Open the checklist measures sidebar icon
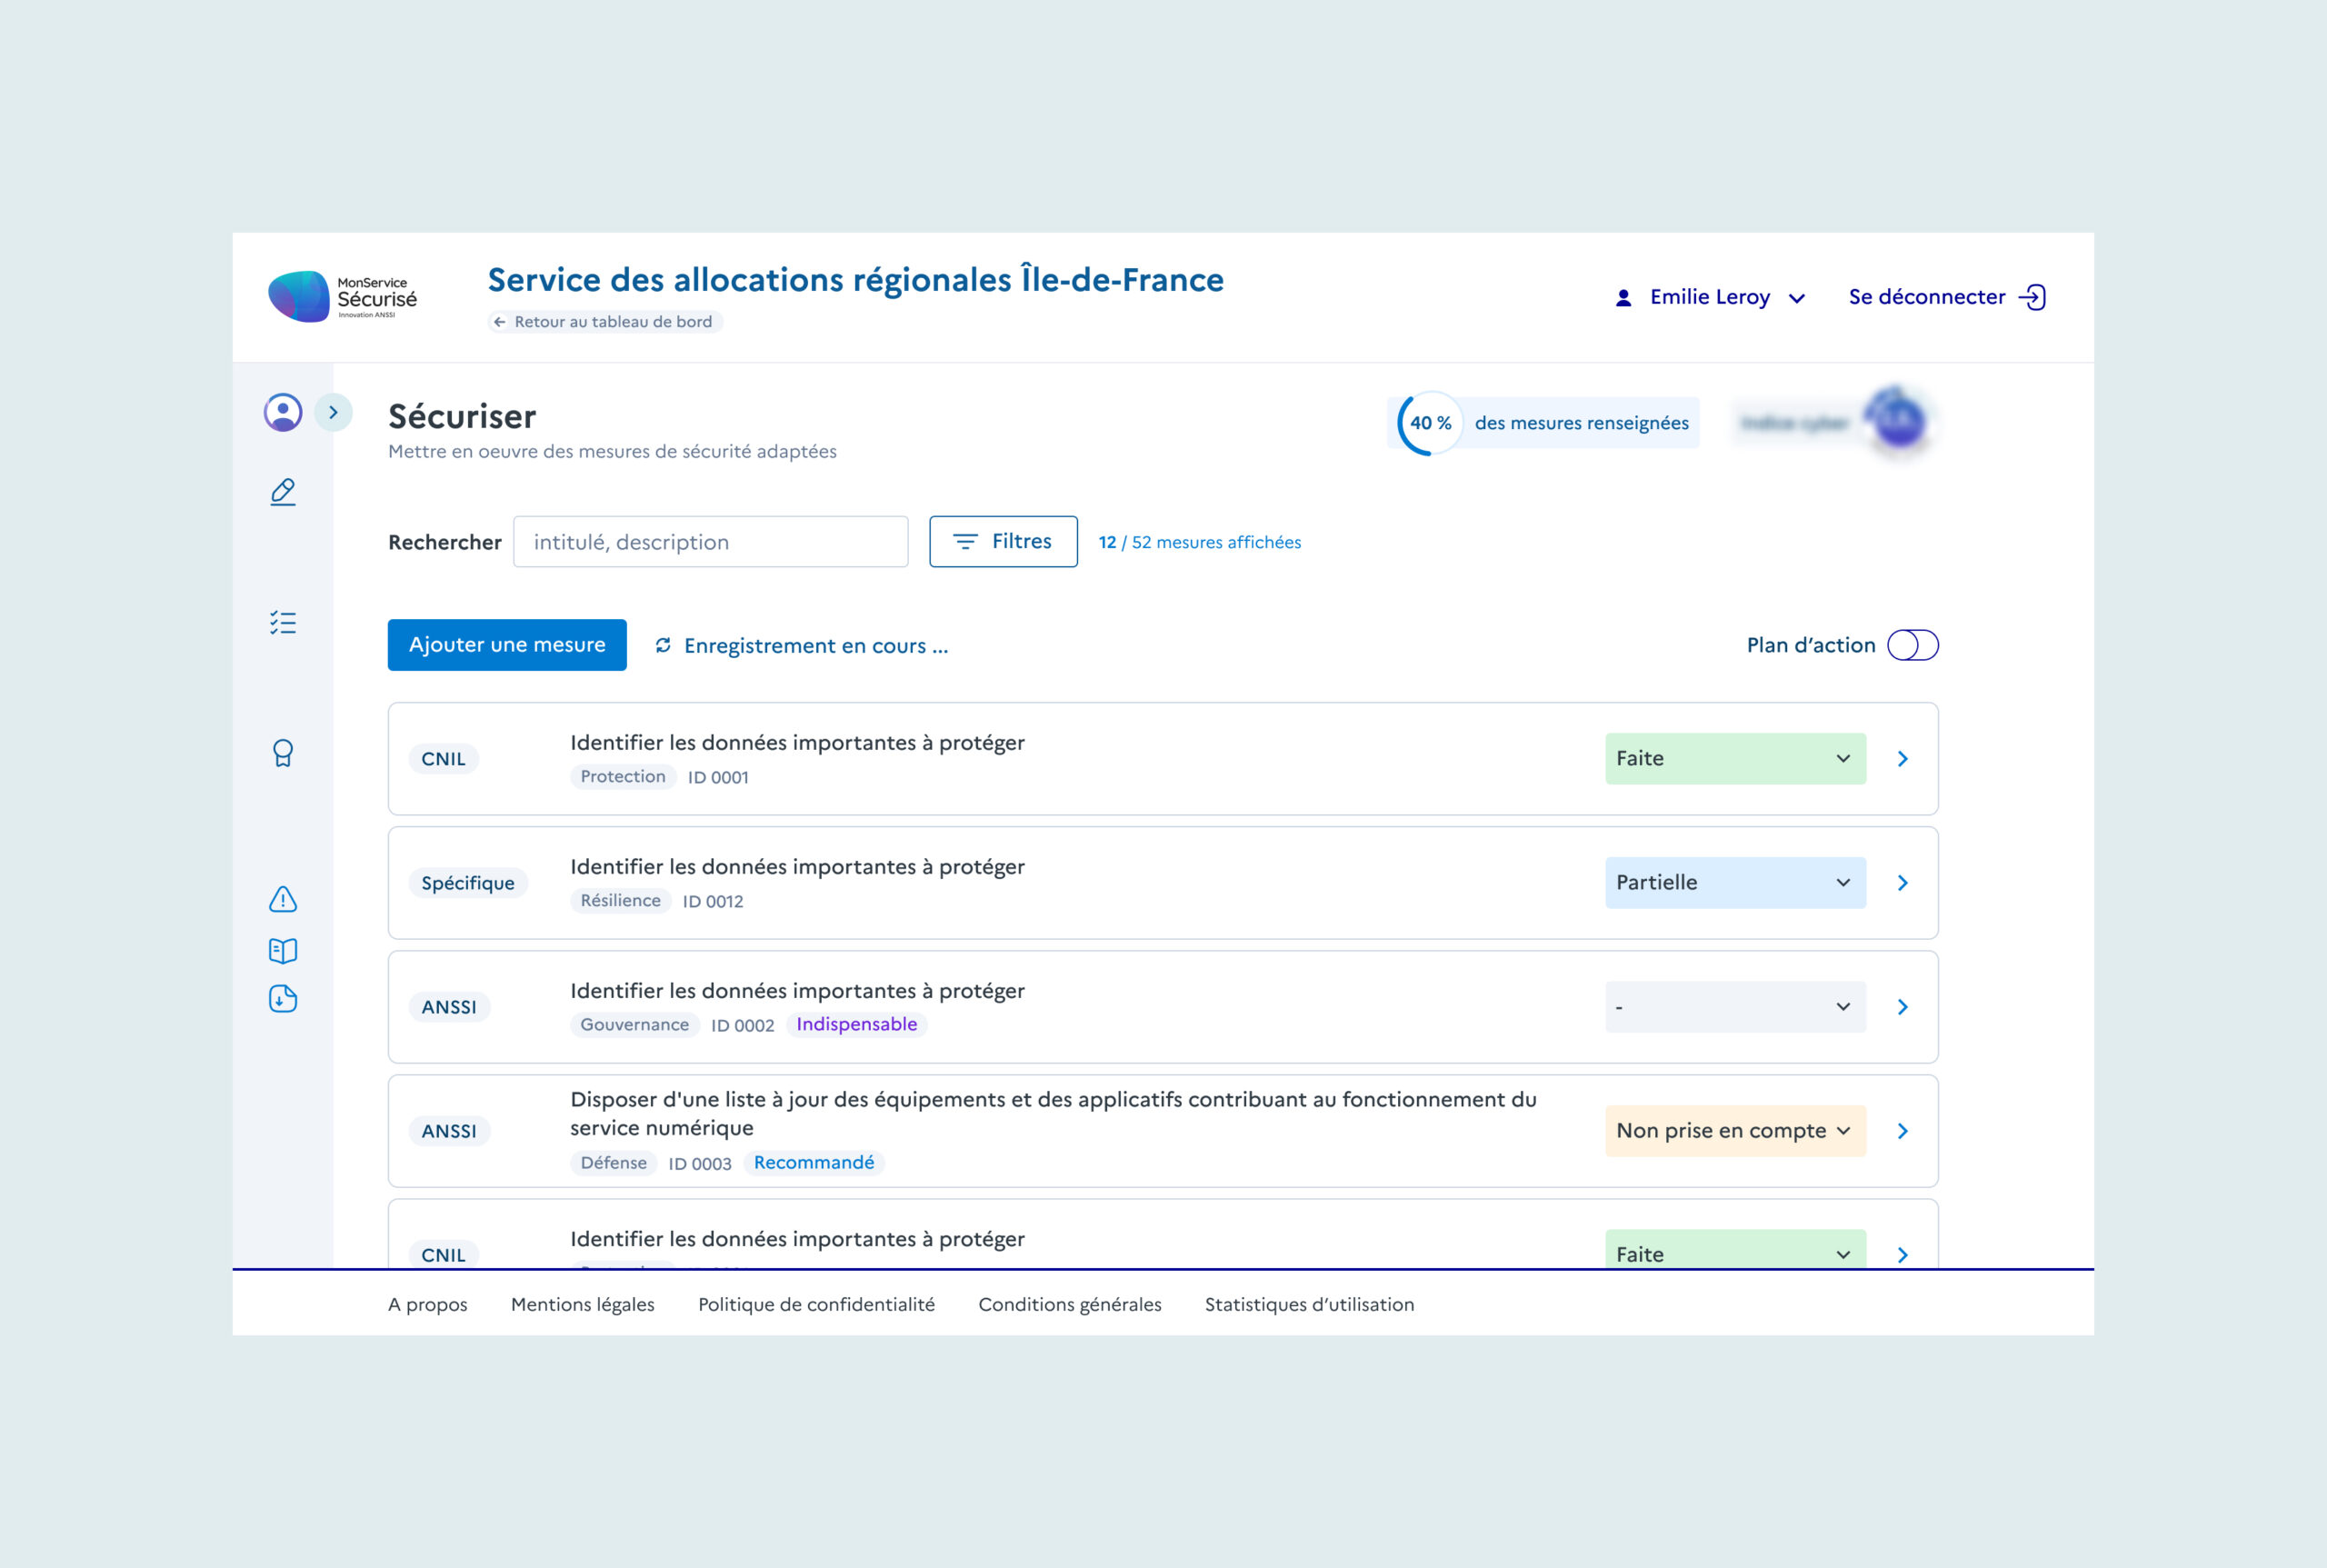Viewport: 2327px width, 1568px height. click(x=283, y=623)
